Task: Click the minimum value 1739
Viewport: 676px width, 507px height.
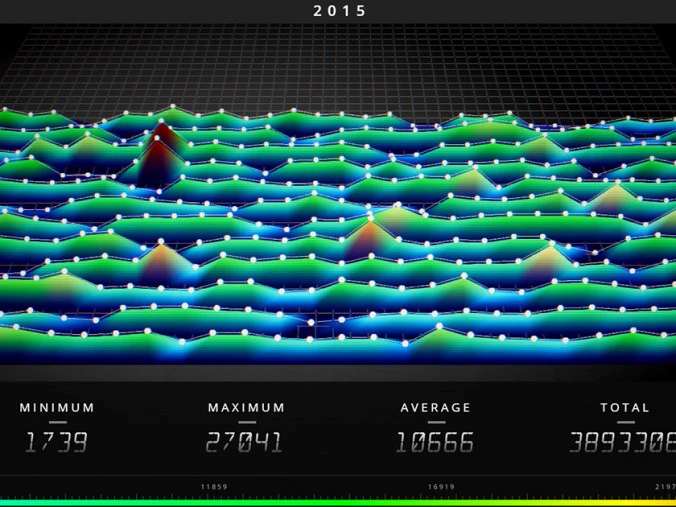Action: 56,442
